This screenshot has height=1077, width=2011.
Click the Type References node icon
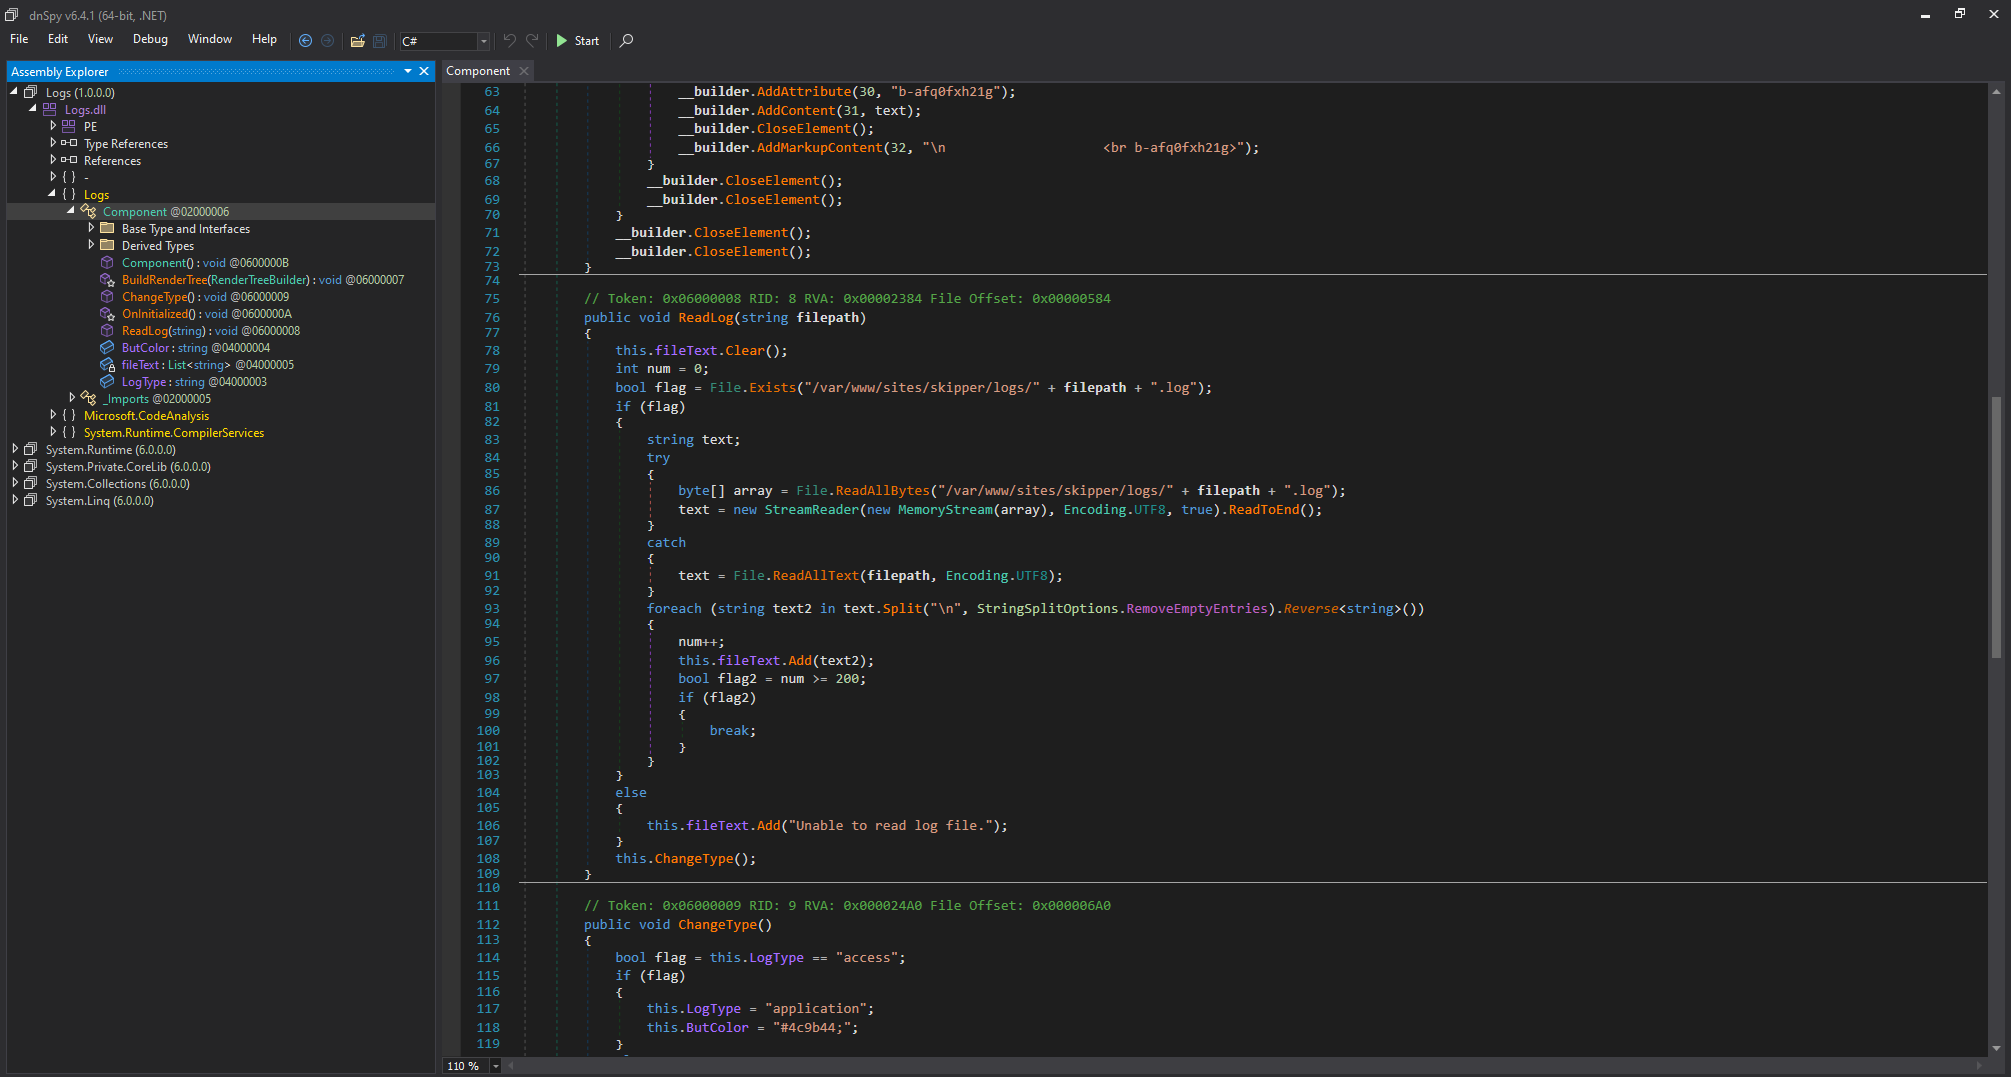coord(69,143)
